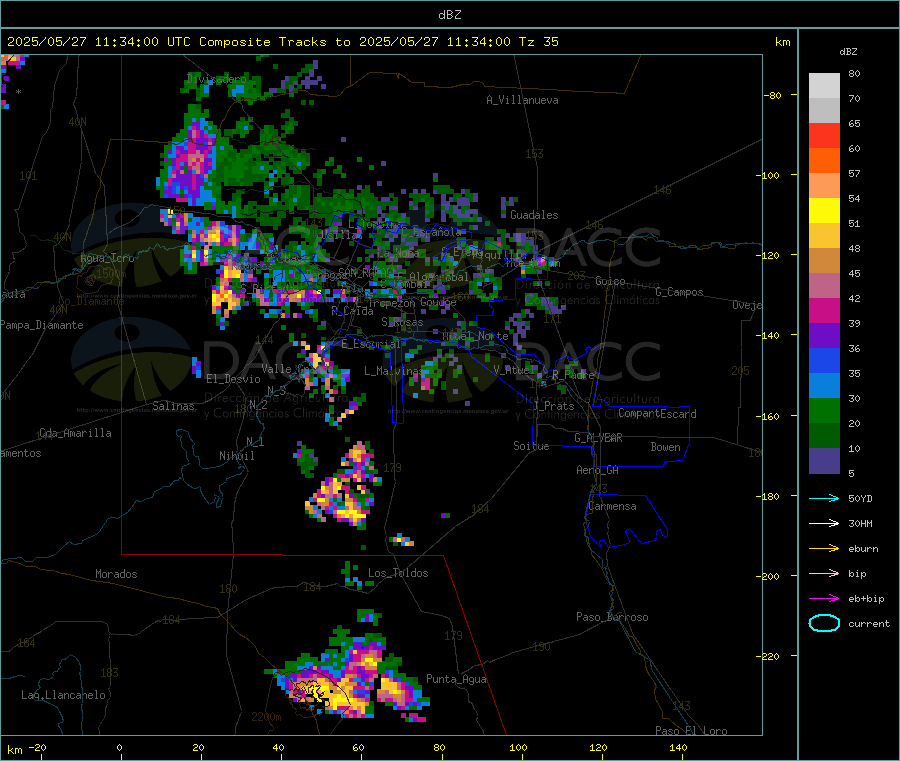900x761 pixels.
Task: Click the 36 dBZ purple swatch
Action: tap(824, 336)
